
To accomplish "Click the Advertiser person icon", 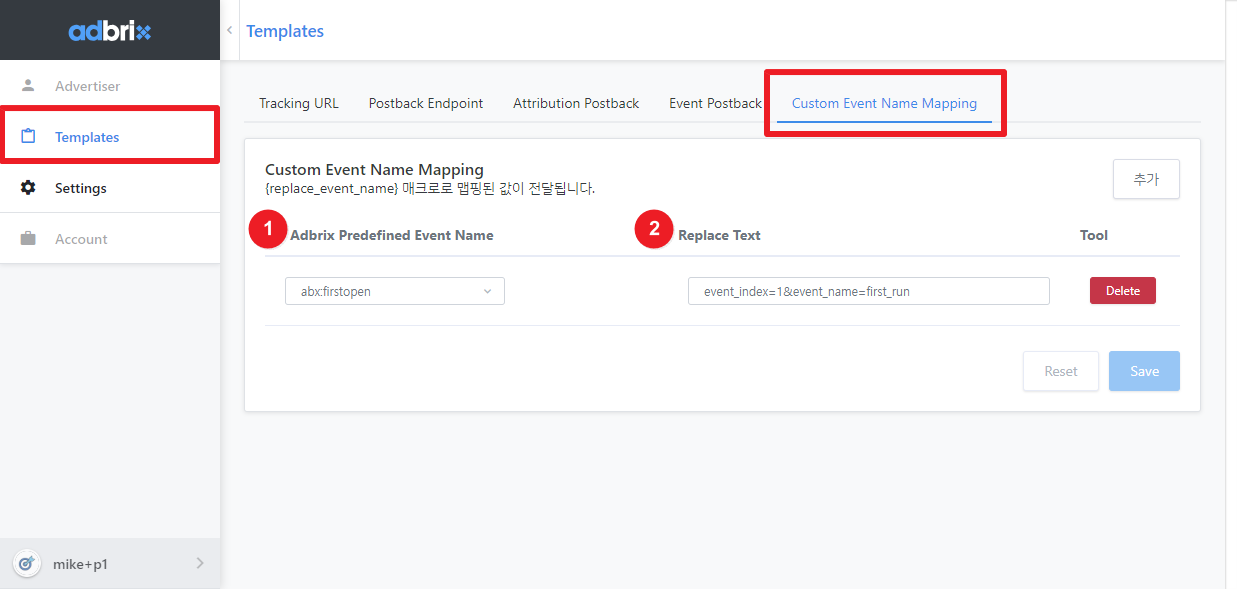I will [28, 86].
